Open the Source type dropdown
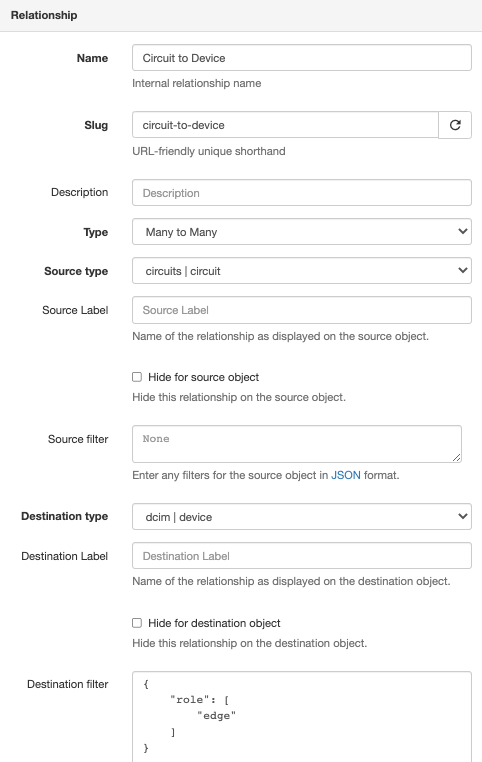This screenshot has width=482, height=762. coord(302,271)
